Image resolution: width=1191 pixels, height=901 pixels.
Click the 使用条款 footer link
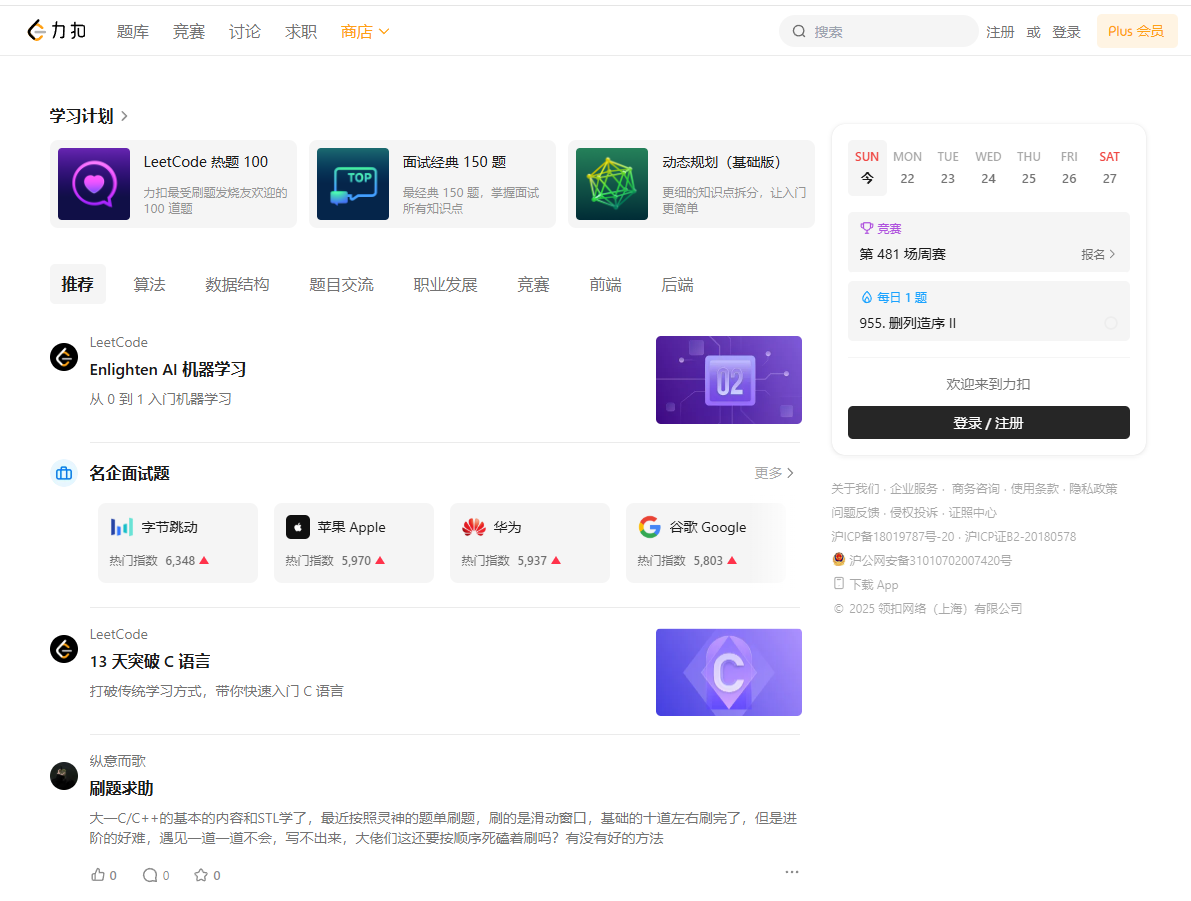pyautogui.click(x=1035, y=488)
